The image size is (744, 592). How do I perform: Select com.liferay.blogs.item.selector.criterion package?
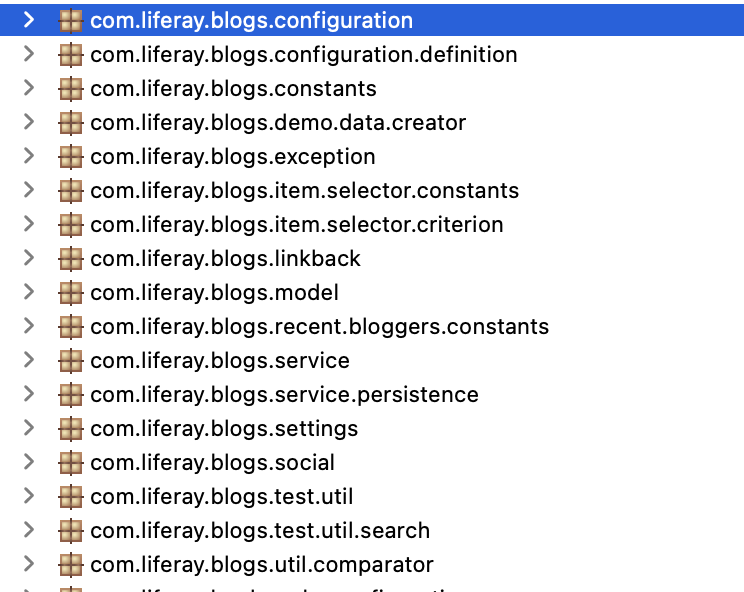tap(297, 225)
